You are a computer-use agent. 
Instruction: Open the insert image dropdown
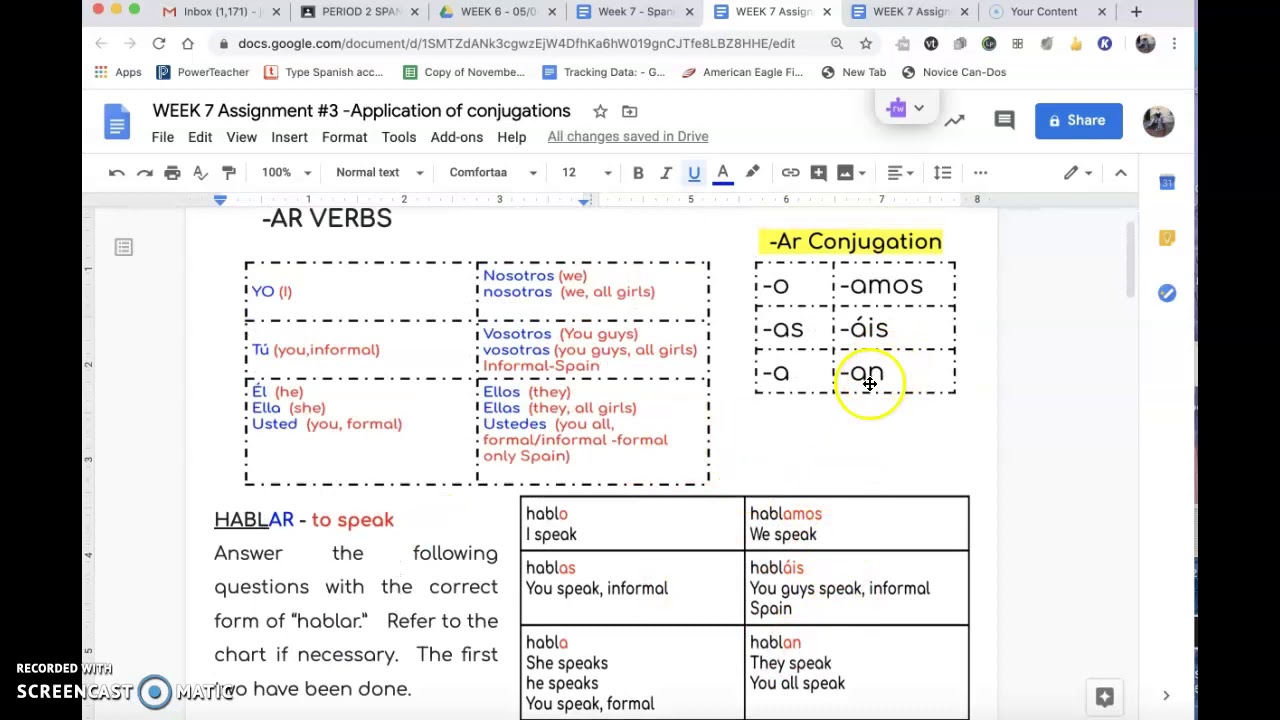(851, 173)
